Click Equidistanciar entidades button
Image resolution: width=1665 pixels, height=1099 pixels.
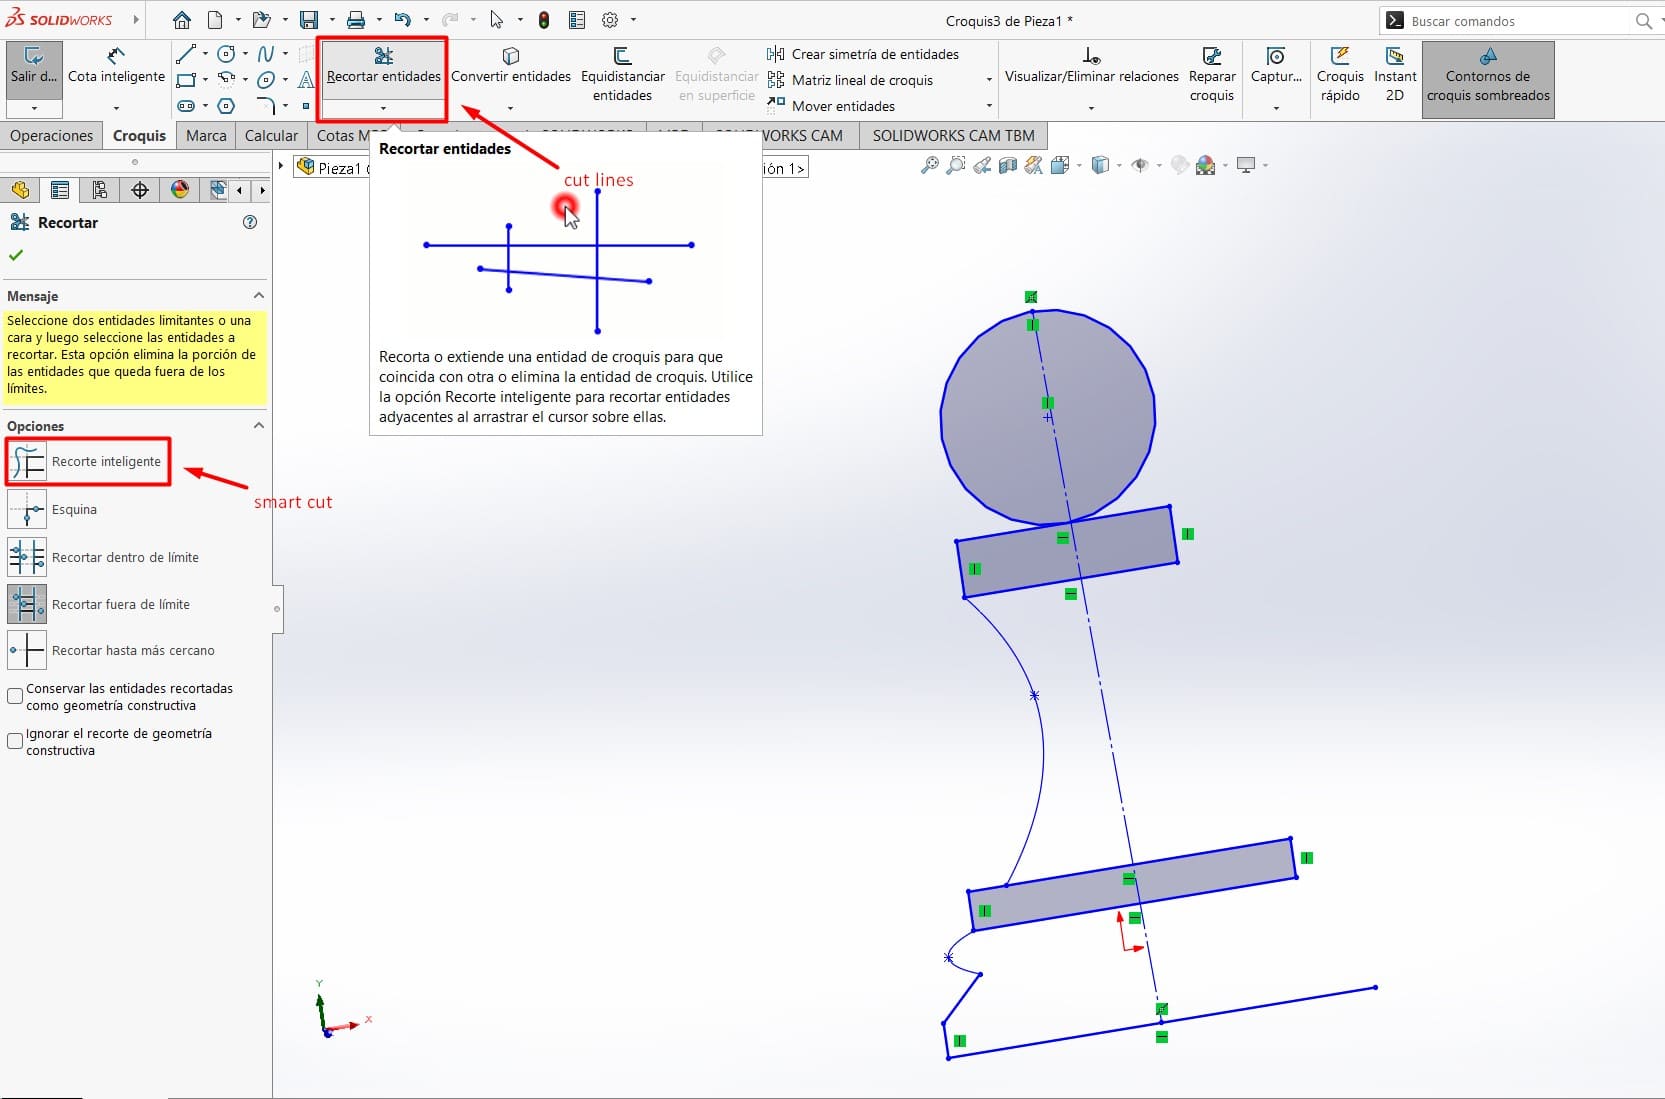622,75
